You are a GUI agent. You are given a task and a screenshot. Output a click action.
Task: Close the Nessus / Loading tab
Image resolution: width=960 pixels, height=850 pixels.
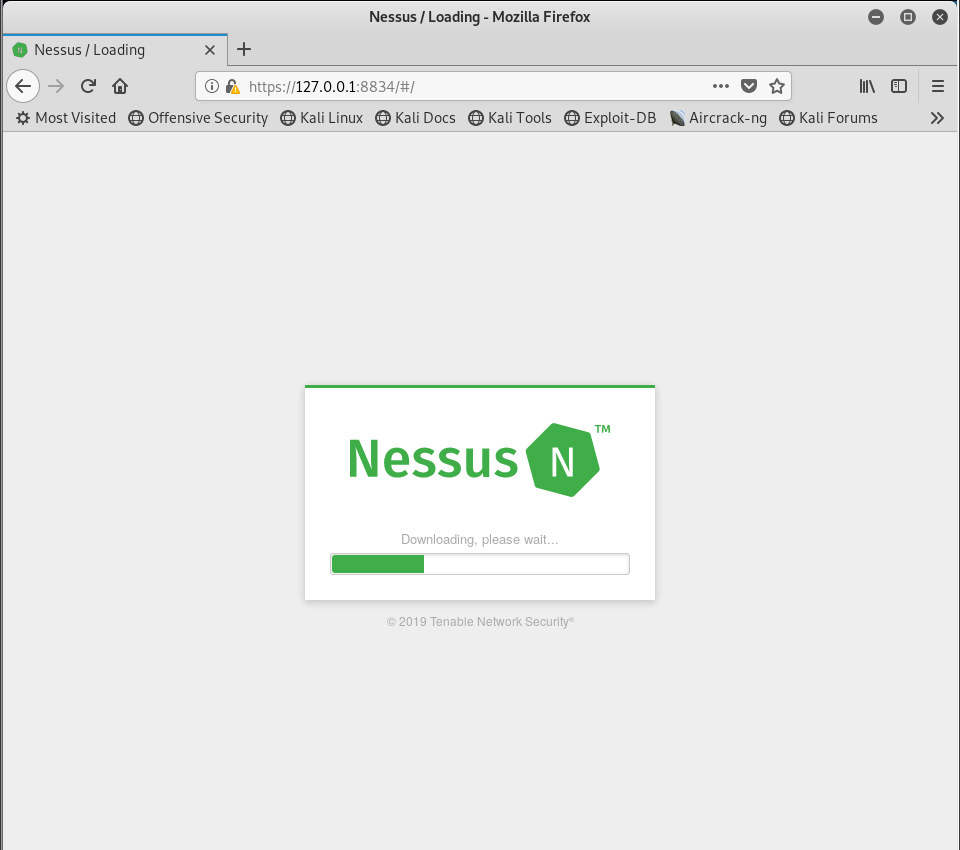point(210,50)
